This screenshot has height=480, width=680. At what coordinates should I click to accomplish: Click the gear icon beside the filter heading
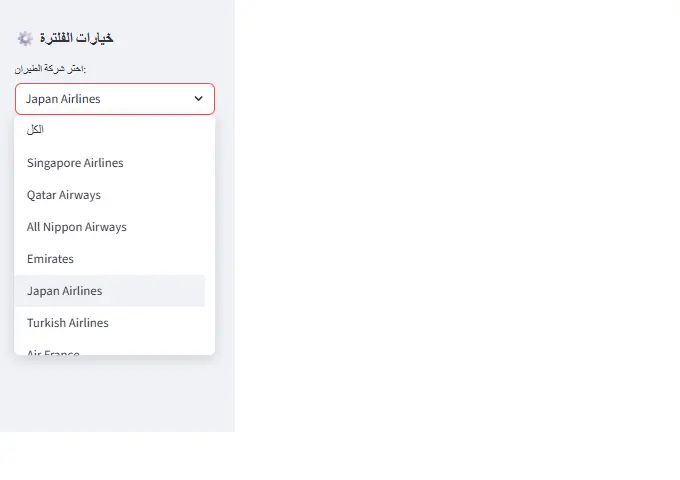25,38
